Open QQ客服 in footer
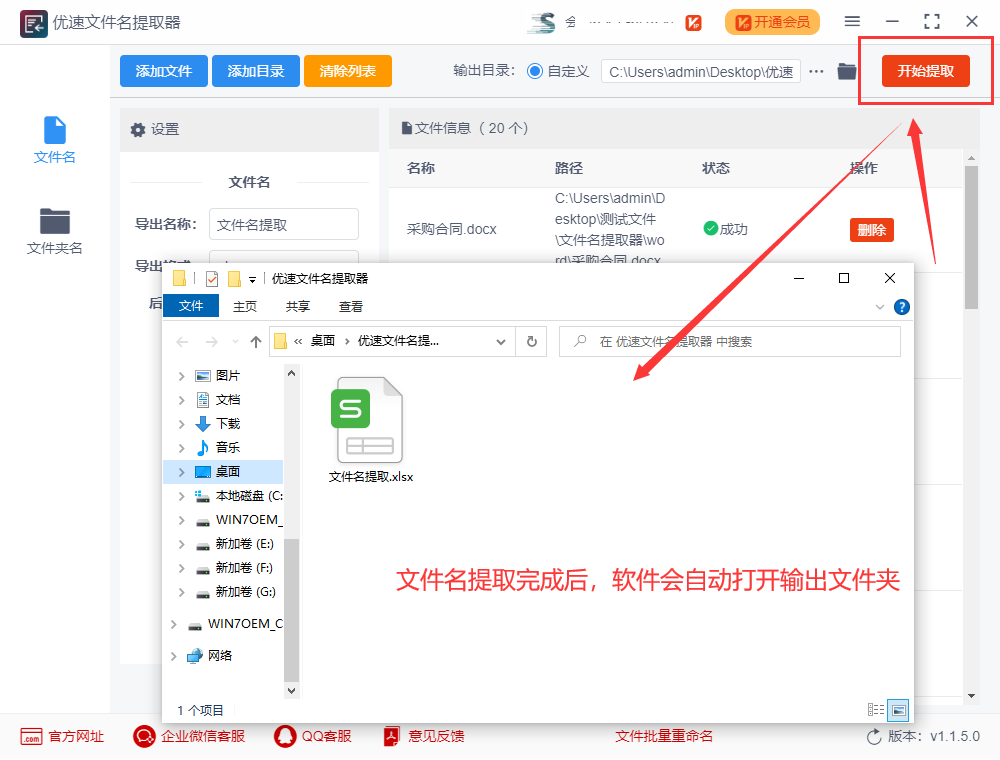 [313, 736]
